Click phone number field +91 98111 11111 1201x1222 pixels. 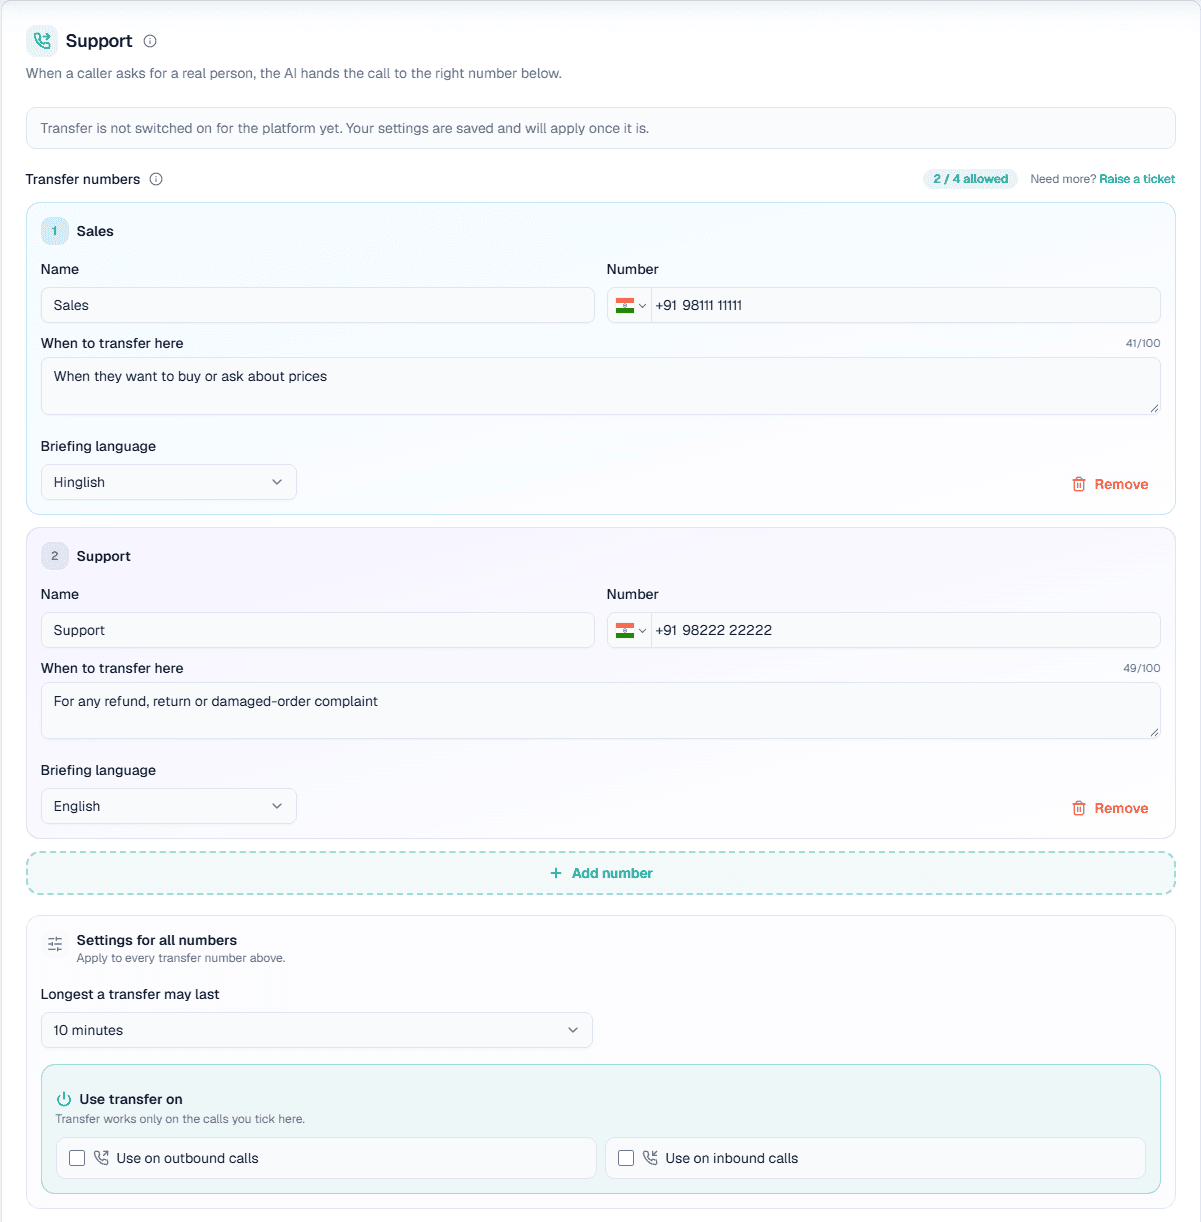[x=906, y=305]
